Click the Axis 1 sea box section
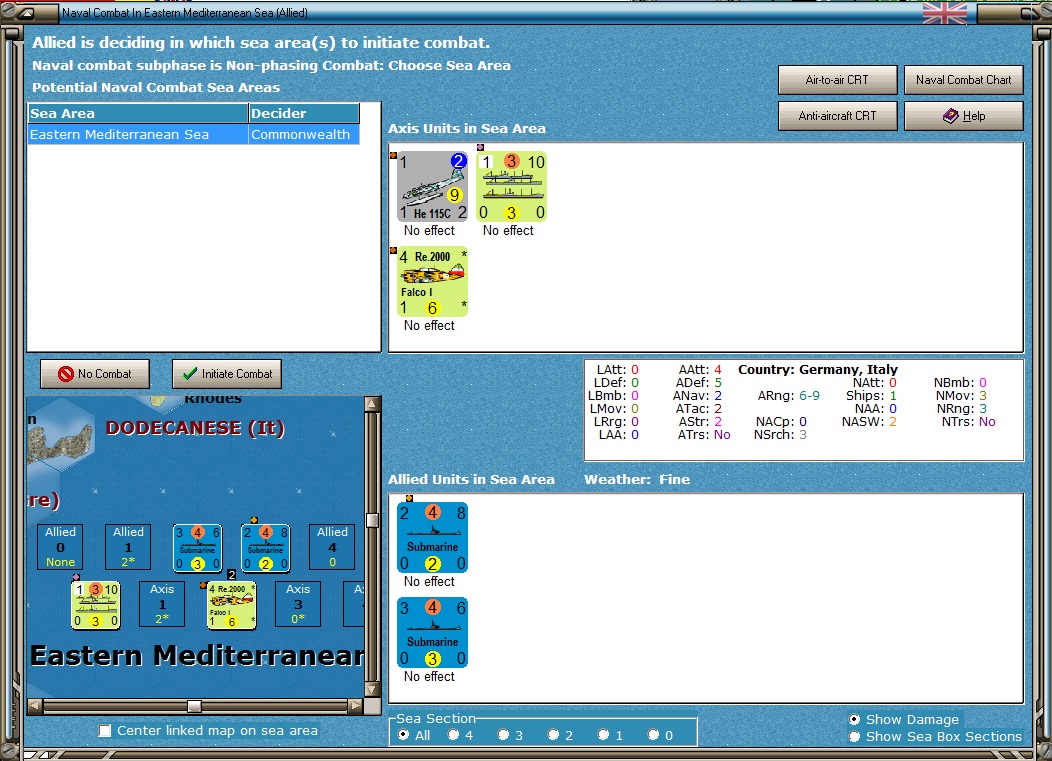This screenshot has width=1052, height=761. tap(162, 604)
